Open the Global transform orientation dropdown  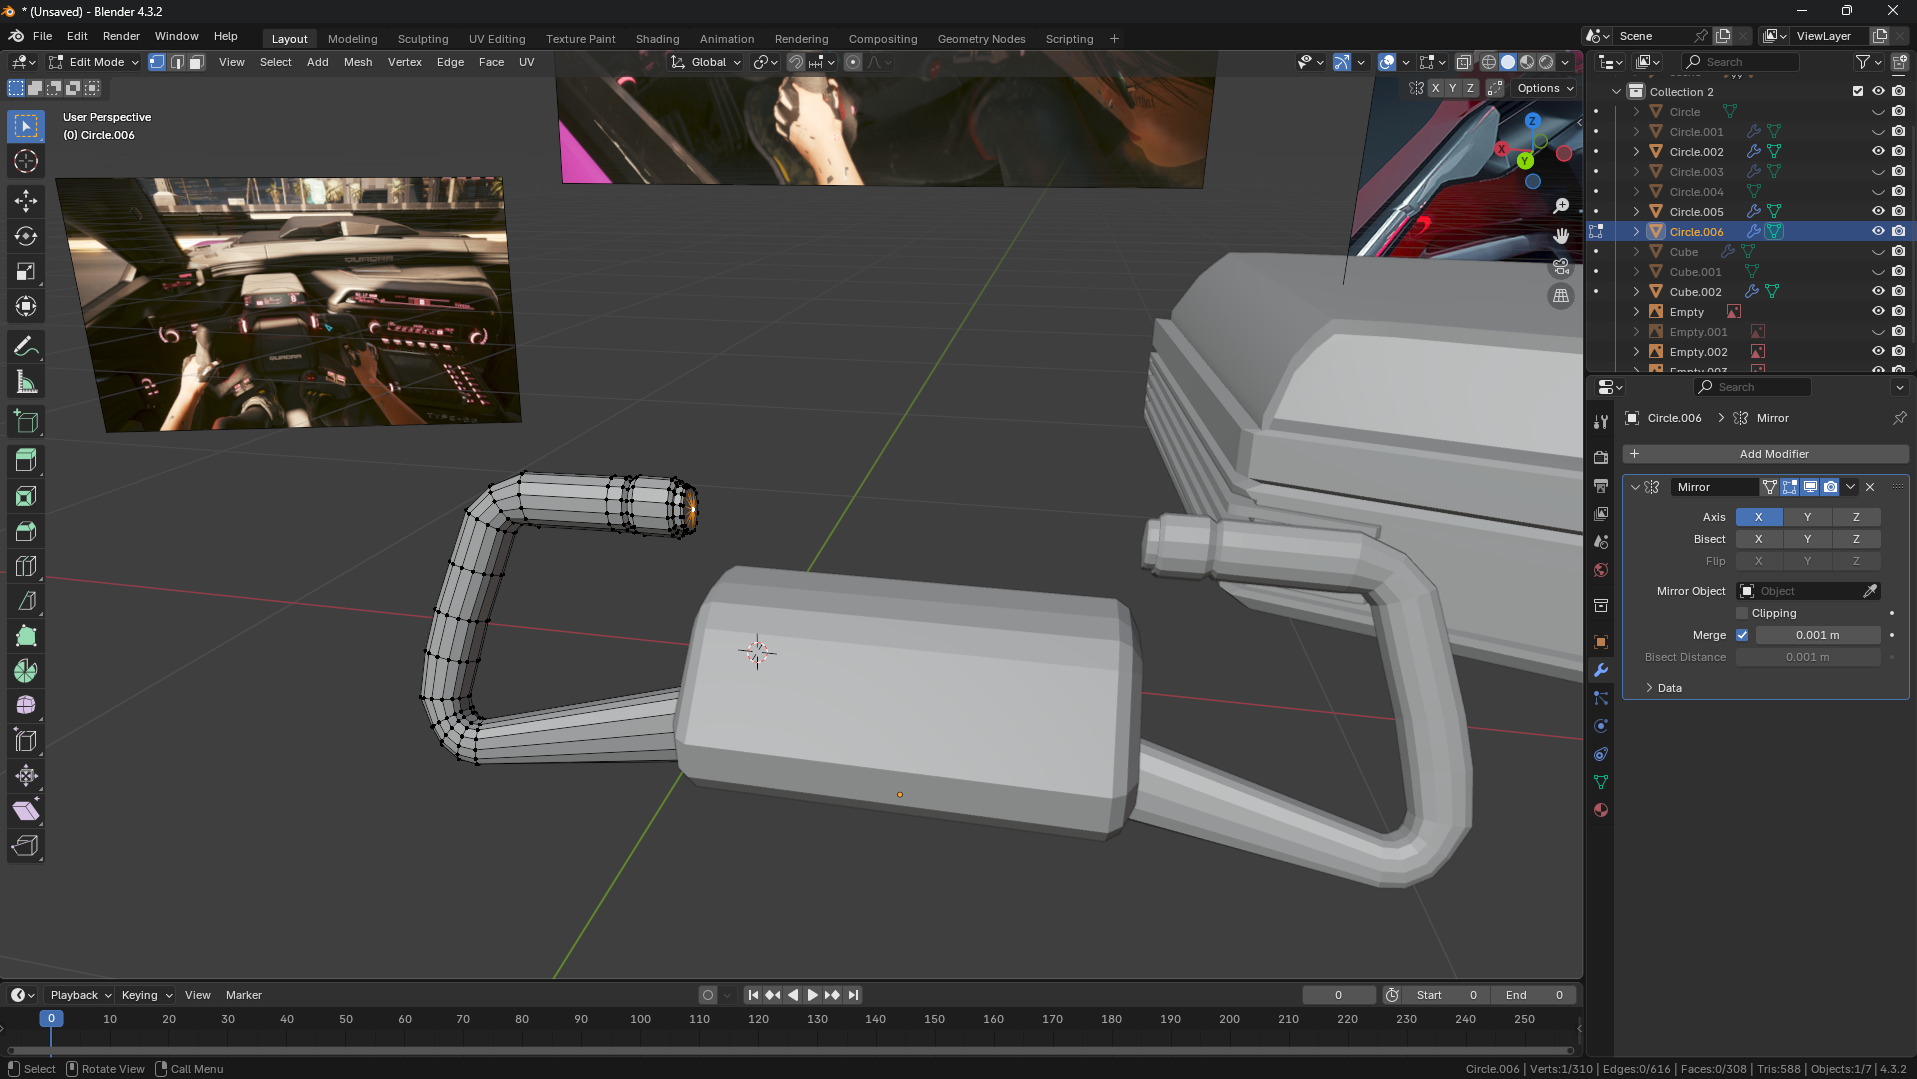[707, 62]
